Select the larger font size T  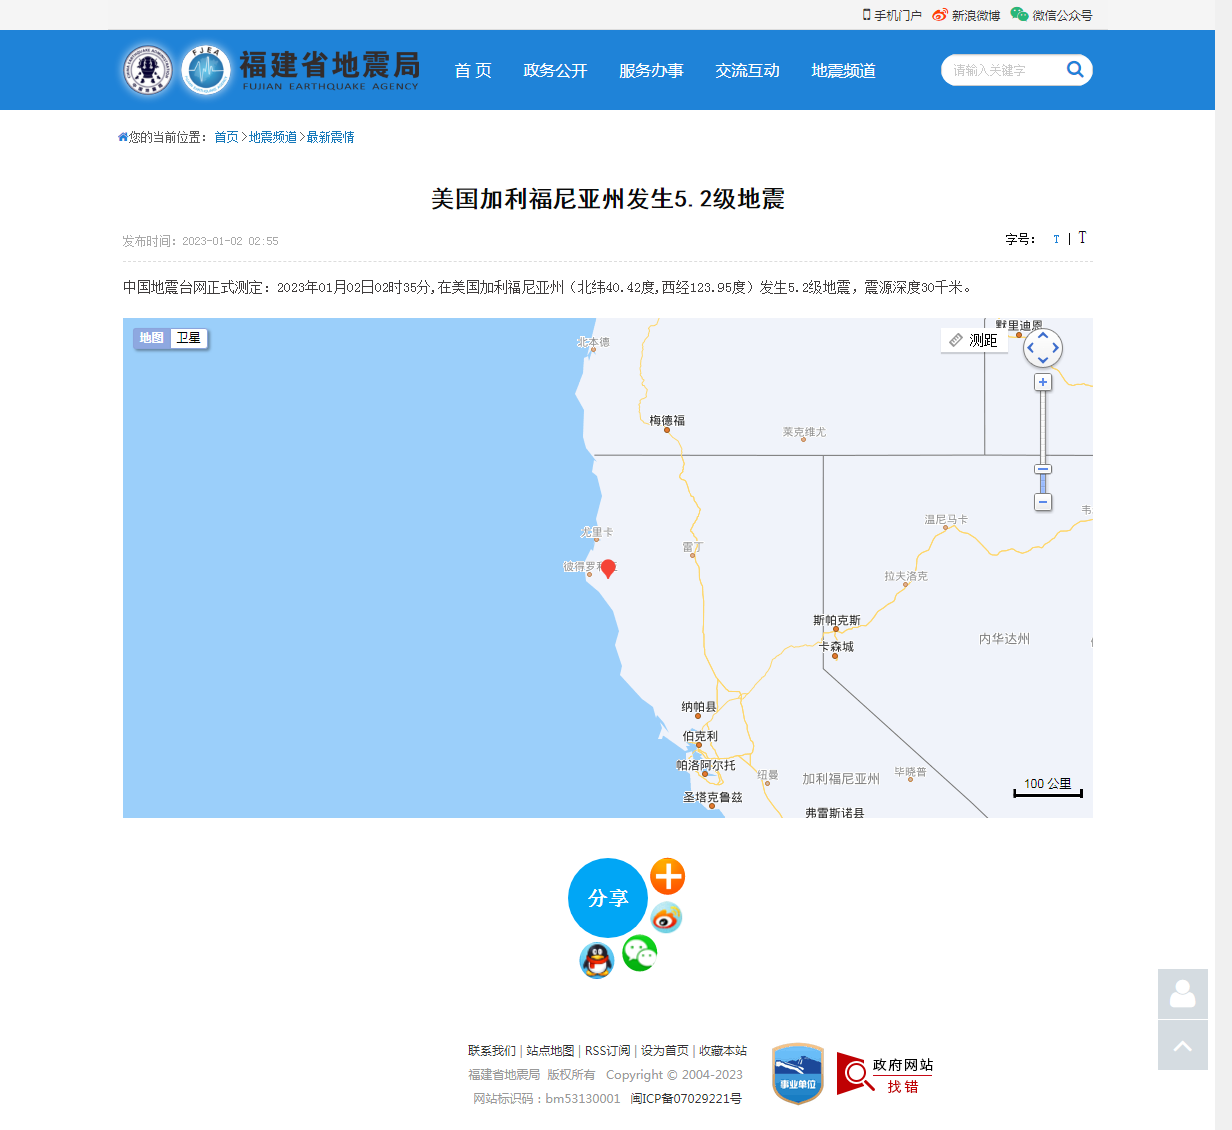pos(1082,238)
